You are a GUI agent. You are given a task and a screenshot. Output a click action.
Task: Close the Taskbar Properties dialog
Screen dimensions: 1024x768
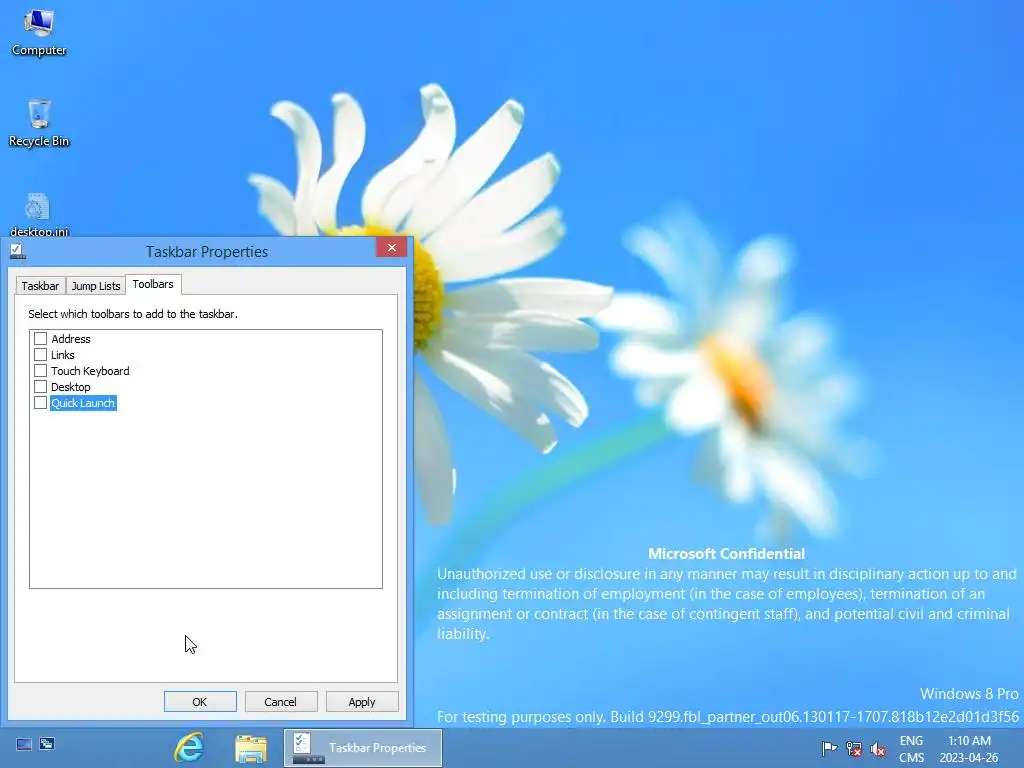pyautogui.click(x=391, y=248)
